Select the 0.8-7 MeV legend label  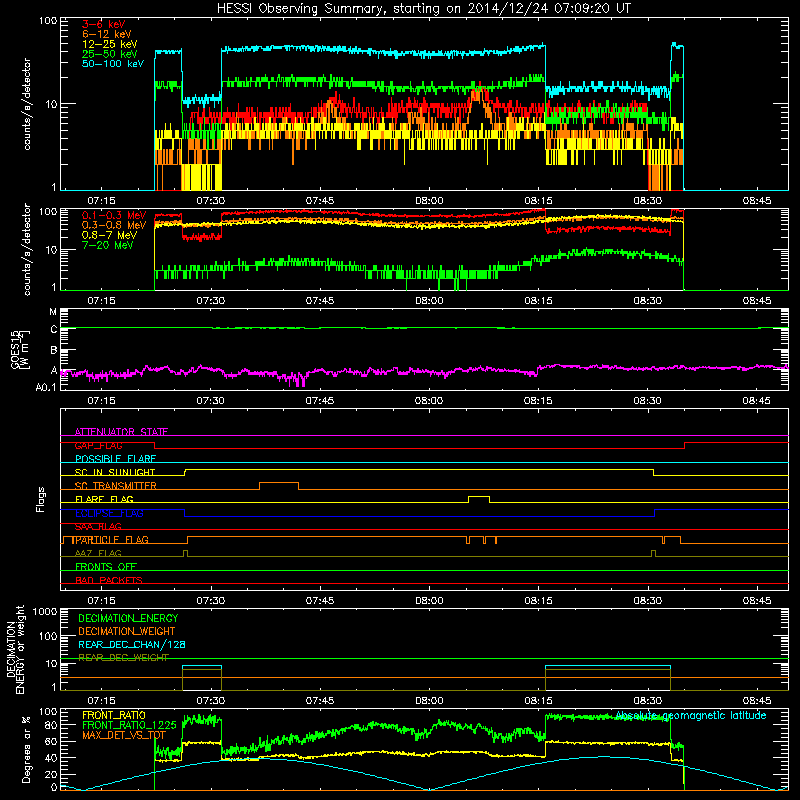click(x=109, y=235)
